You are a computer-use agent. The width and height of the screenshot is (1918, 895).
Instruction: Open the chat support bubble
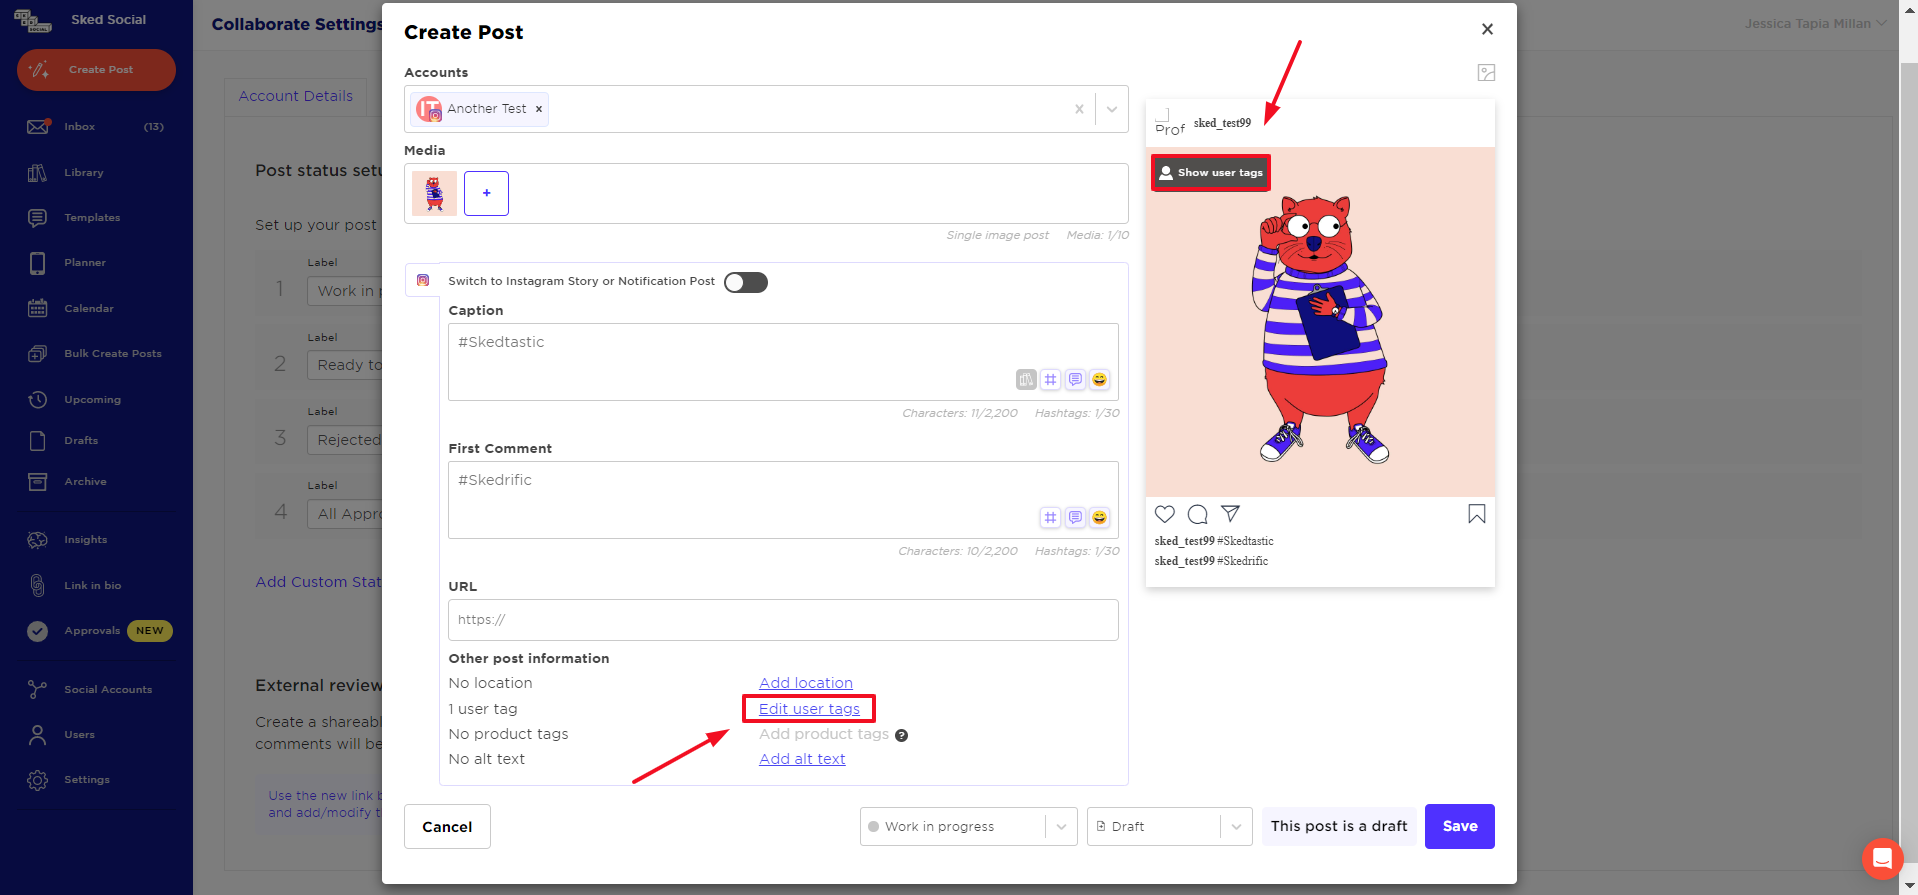[1881, 858]
